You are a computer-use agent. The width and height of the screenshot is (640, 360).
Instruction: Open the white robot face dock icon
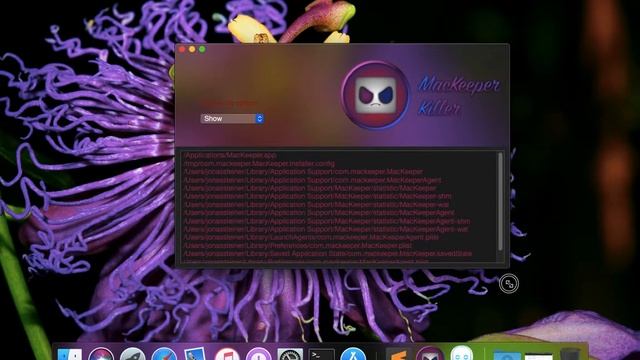pyautogui.click(x=461, y=353)
